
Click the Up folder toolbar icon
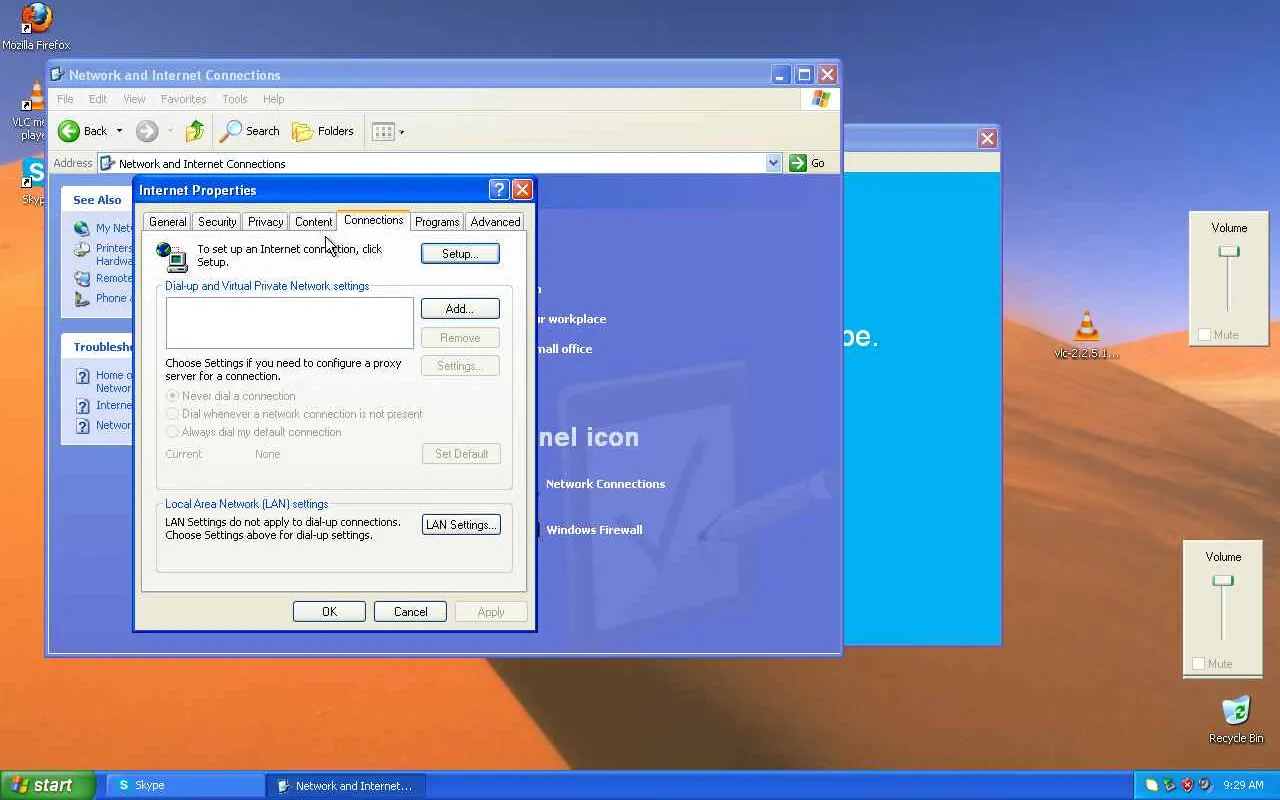pyautogui.click(x=195, y=131)
